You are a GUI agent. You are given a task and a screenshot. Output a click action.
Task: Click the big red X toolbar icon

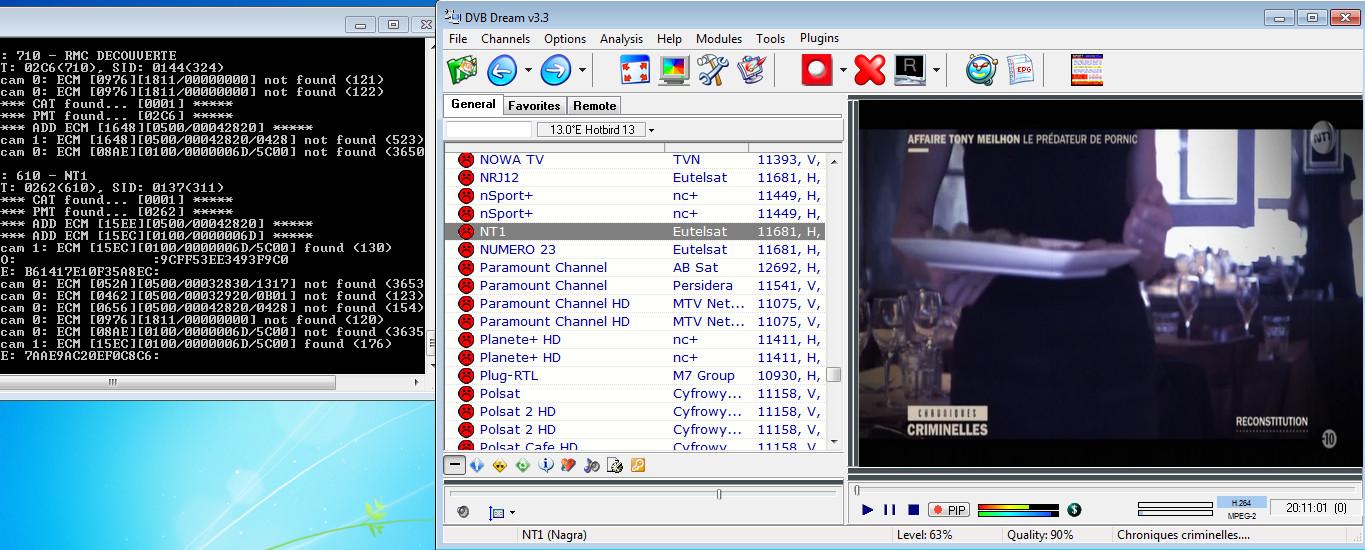pos(870,70)
